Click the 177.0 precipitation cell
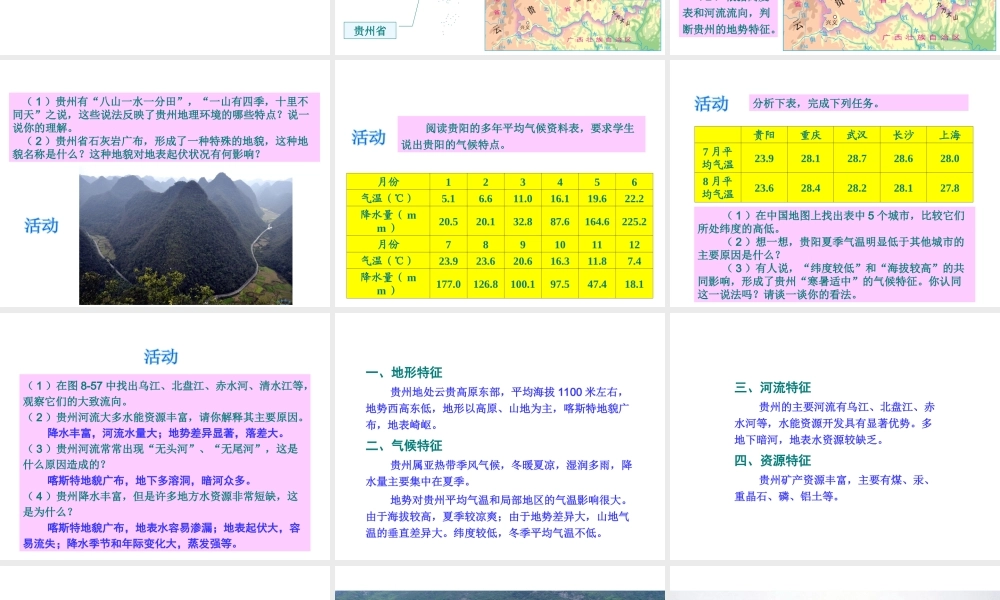The height and width of the screenshot is (600, 1000). pyautogui.click(x=448, y=284)
